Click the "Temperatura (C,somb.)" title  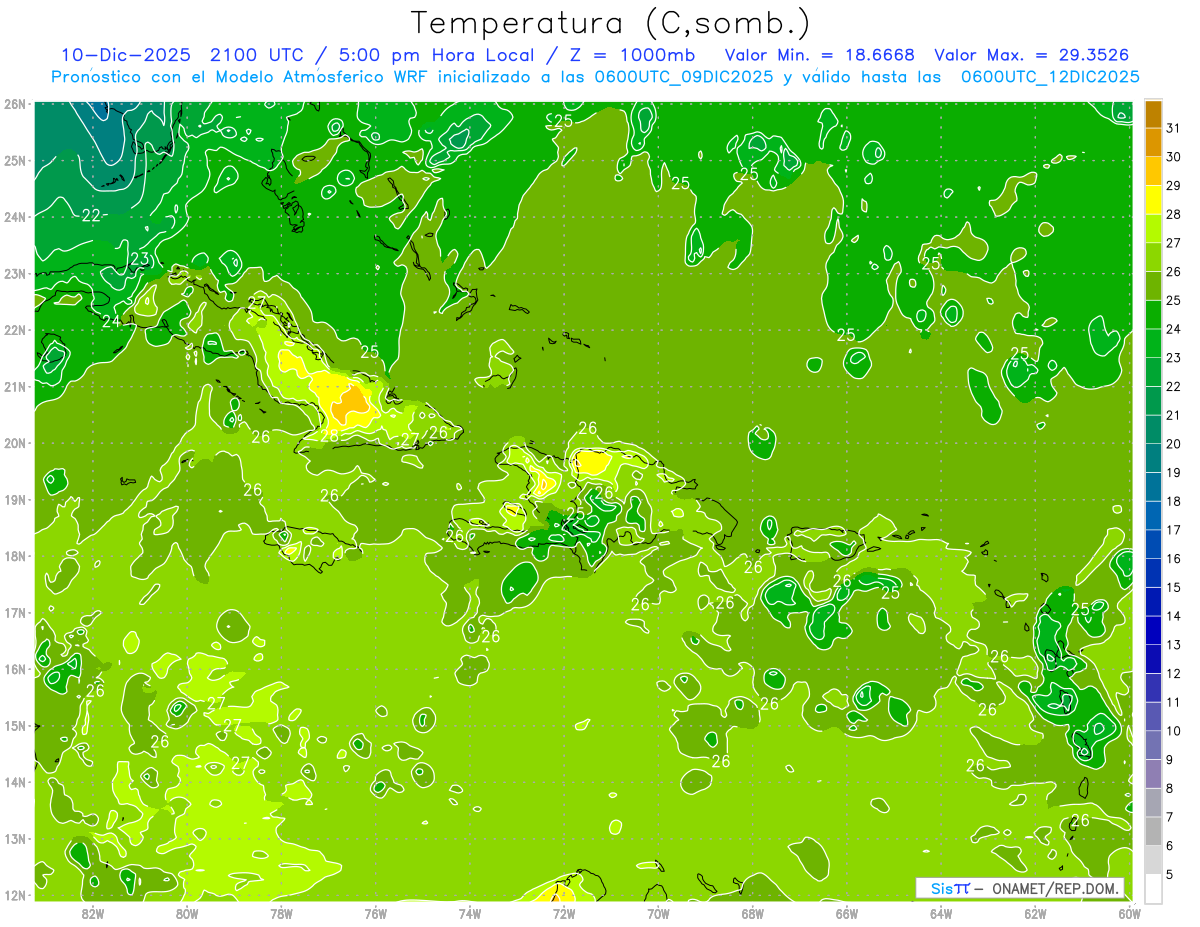coord(611,23)
